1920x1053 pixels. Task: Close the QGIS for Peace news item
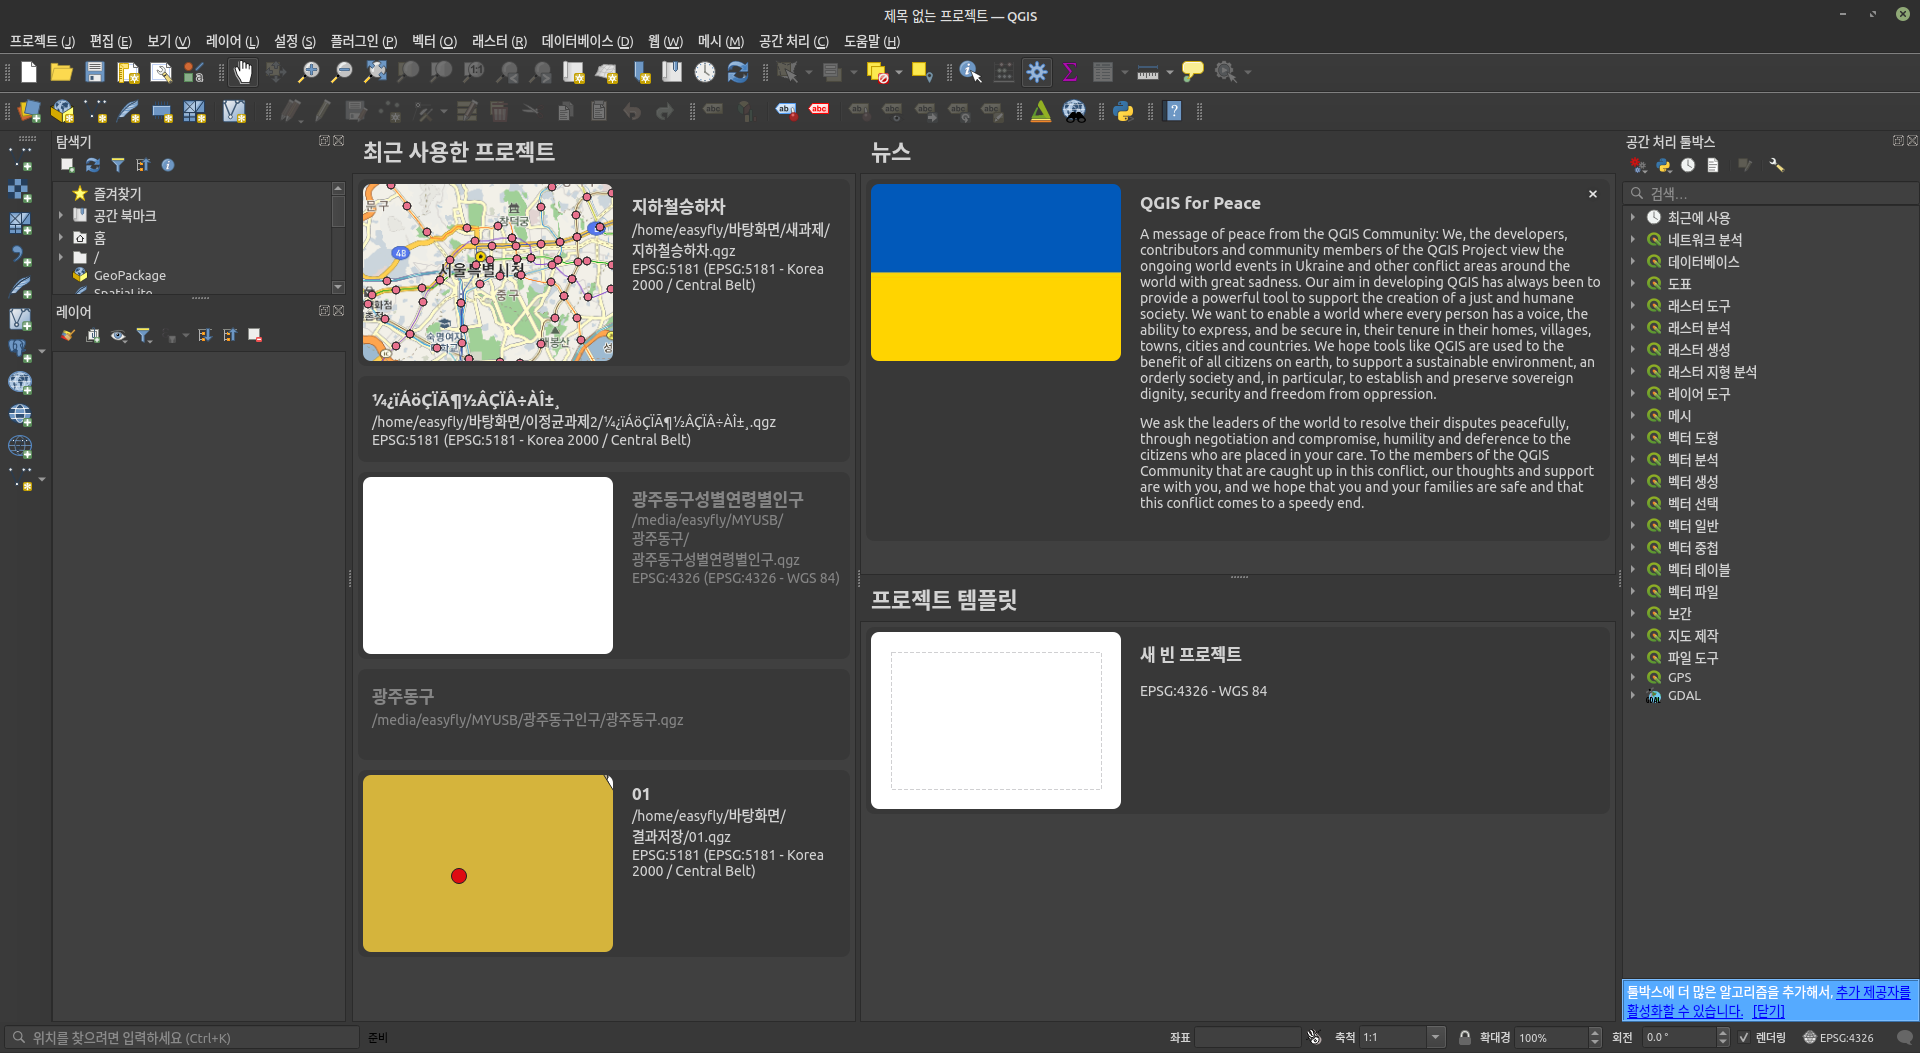[1593, 194]
